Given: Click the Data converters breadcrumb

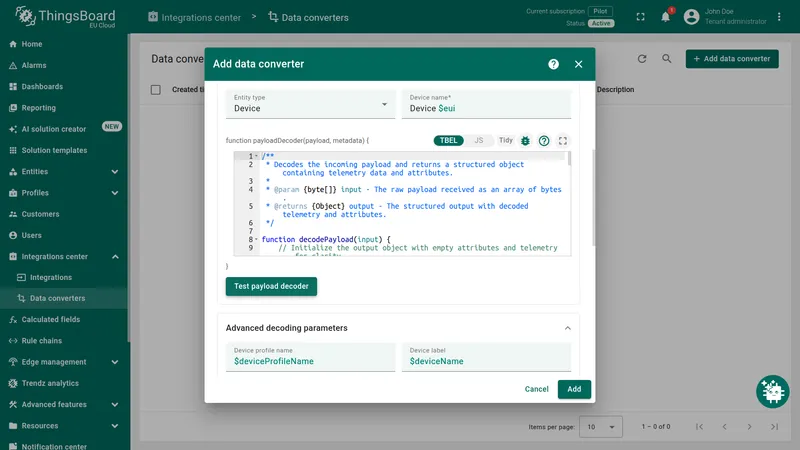Looking at the screenshot, I should pos(308,17).
